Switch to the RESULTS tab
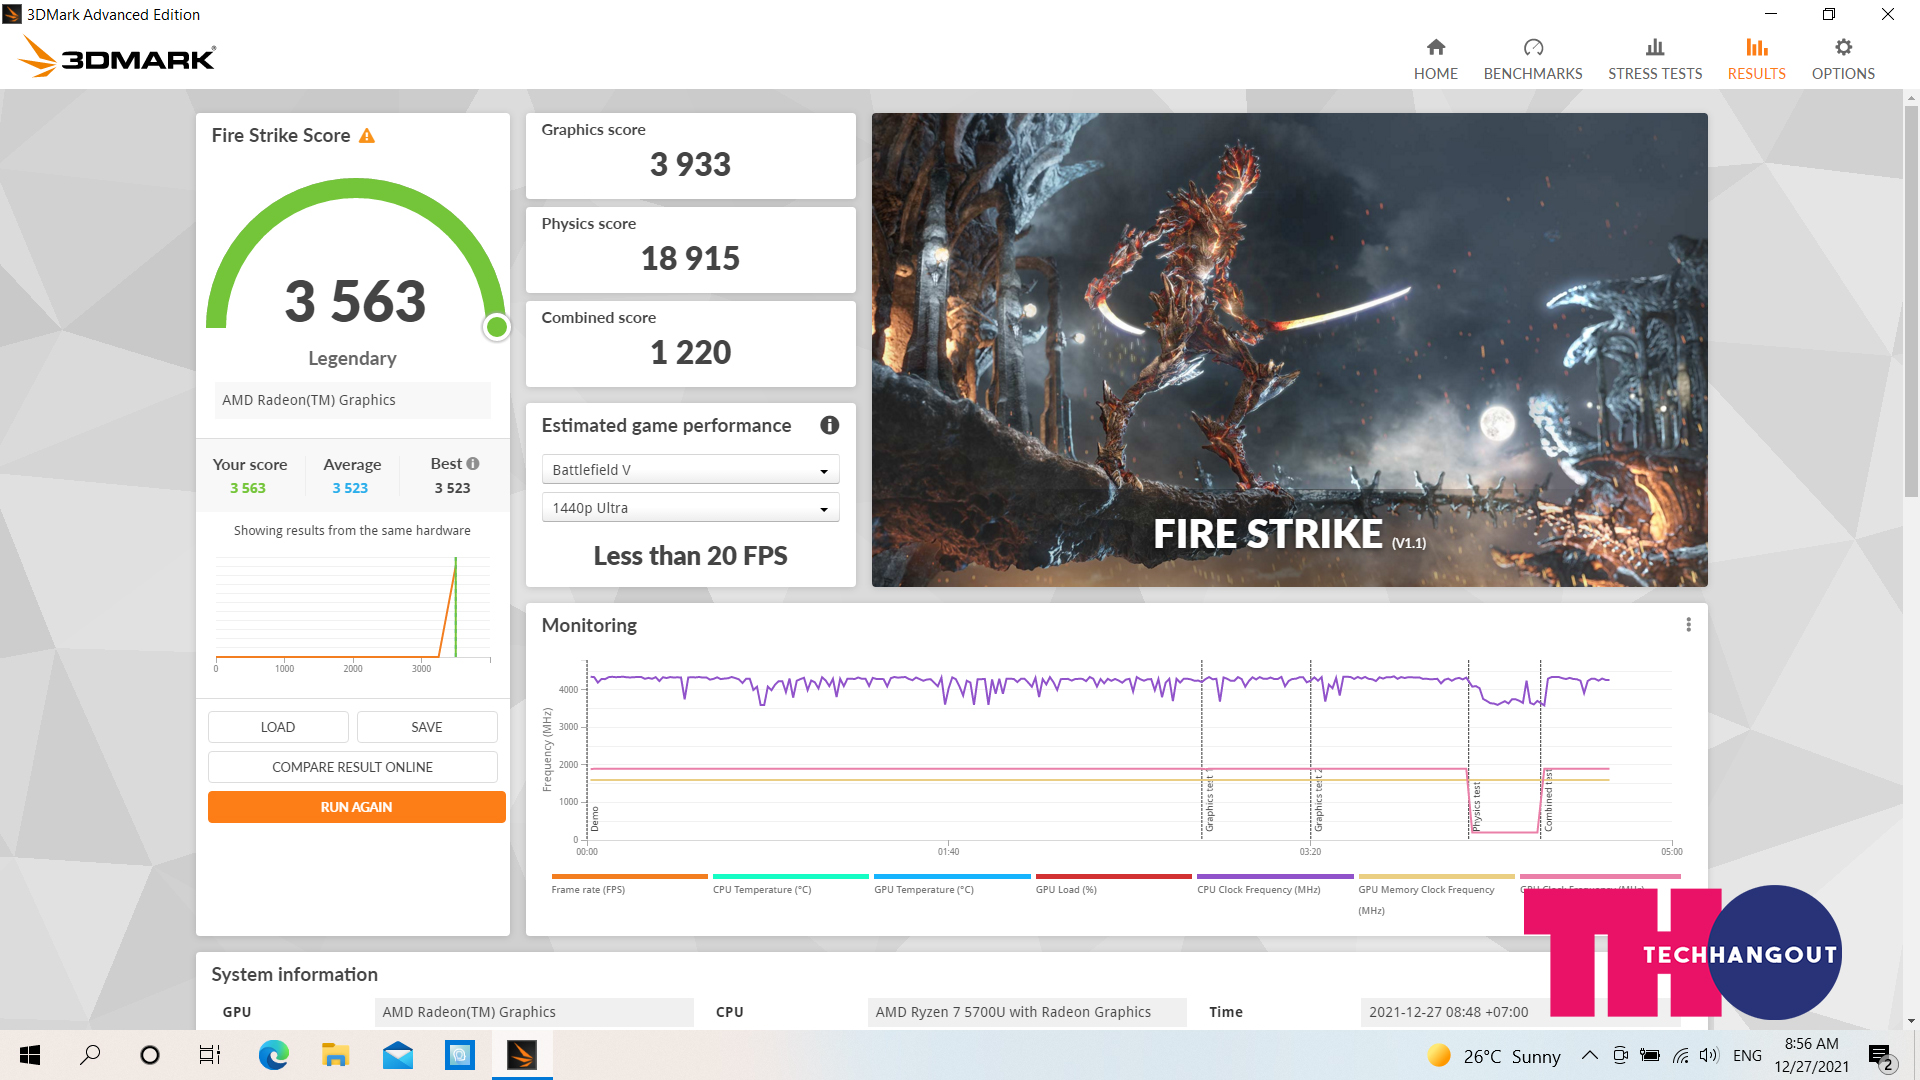Image resolution: width=1920 pixels, height=1080 pixels. coord(1757,60)
